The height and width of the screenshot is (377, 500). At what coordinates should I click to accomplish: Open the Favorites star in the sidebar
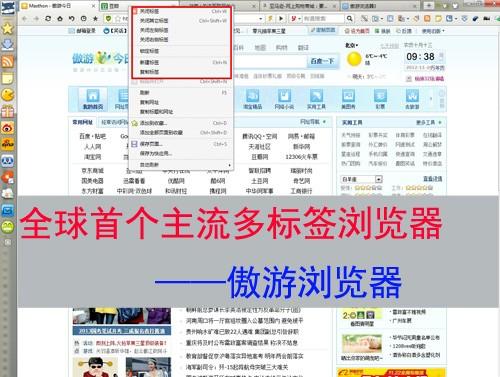[7, 28]
